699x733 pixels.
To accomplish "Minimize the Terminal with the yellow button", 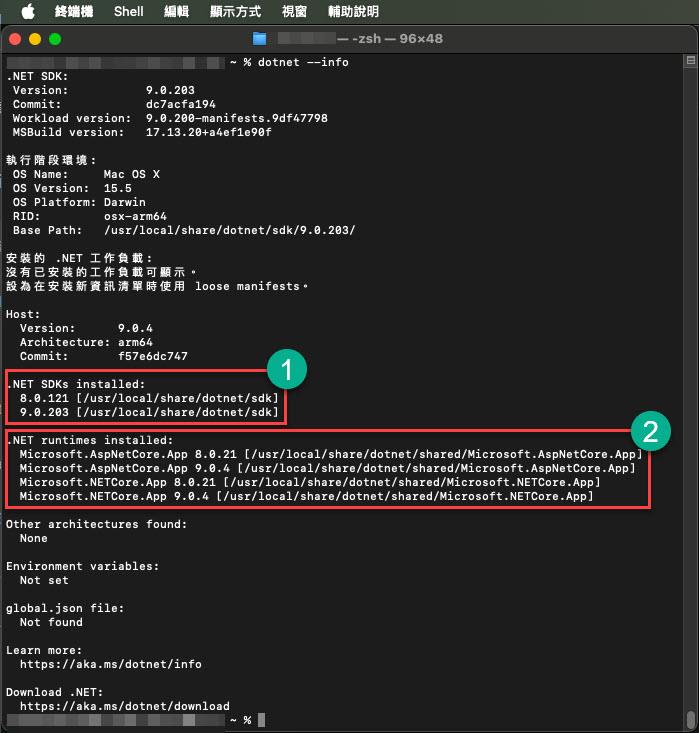I will [35, 39].
